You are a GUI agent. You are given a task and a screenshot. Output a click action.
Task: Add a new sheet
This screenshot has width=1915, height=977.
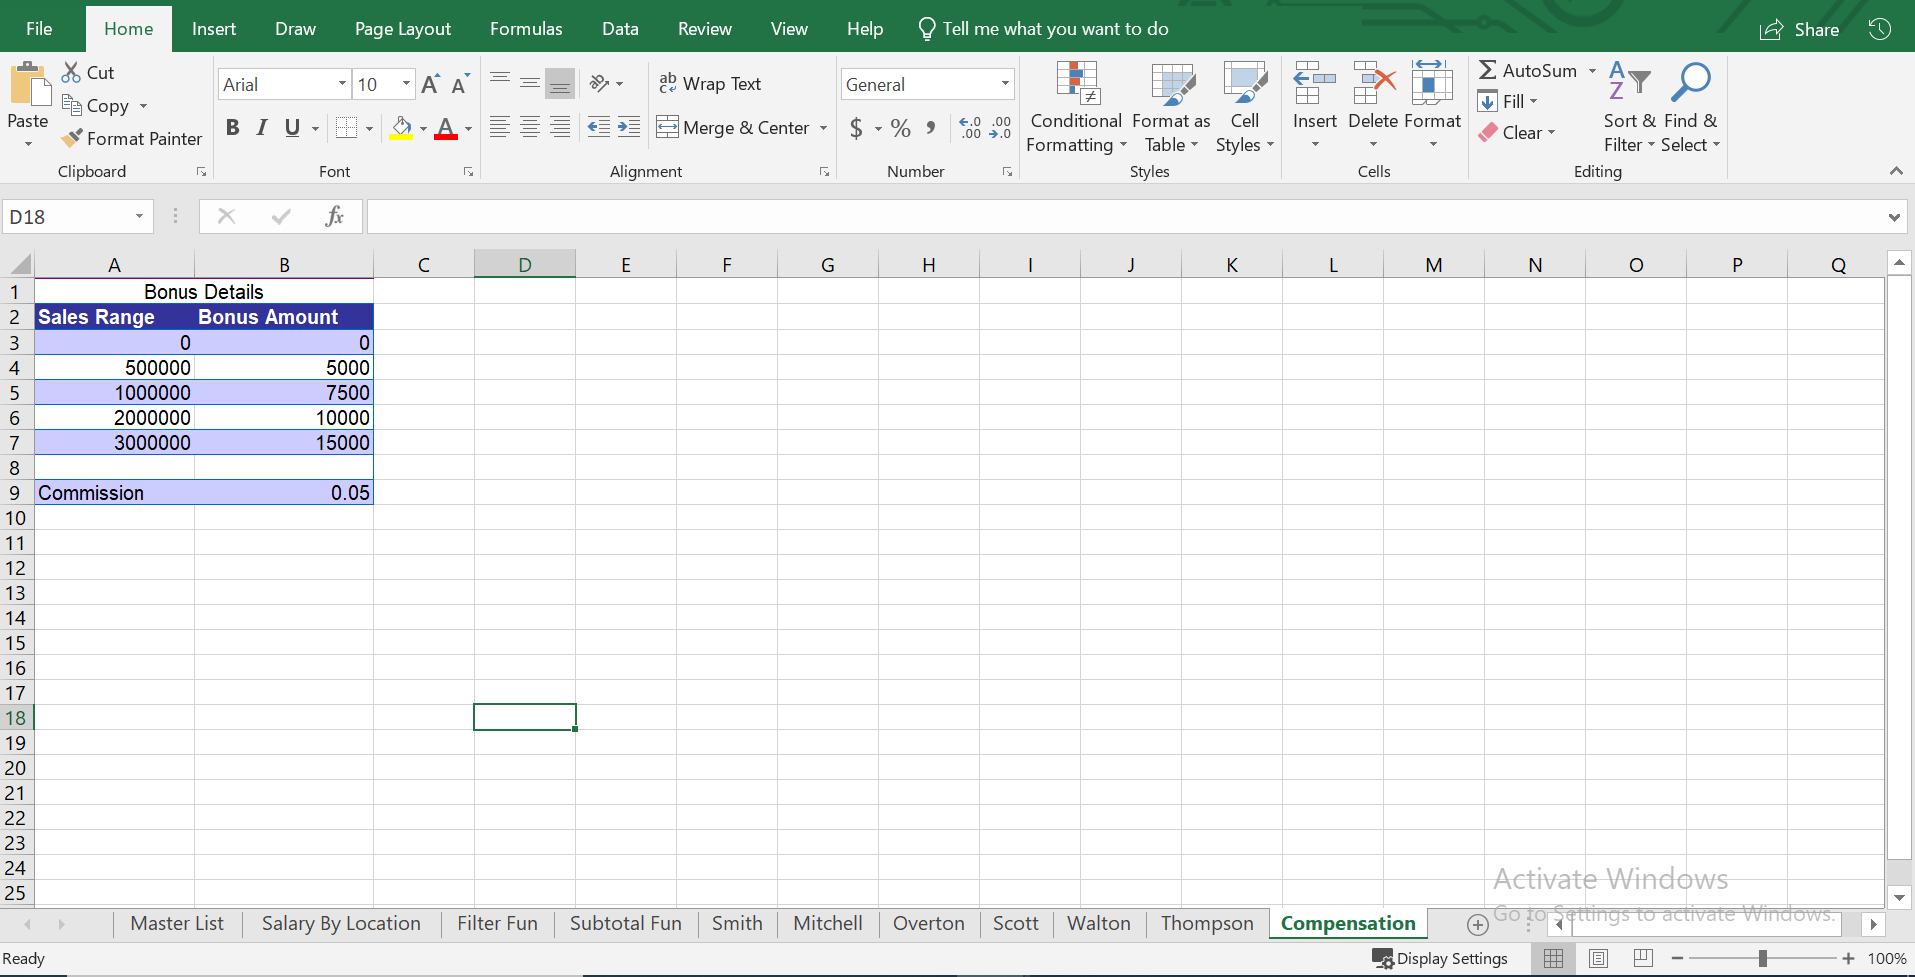coord(1478,924)
